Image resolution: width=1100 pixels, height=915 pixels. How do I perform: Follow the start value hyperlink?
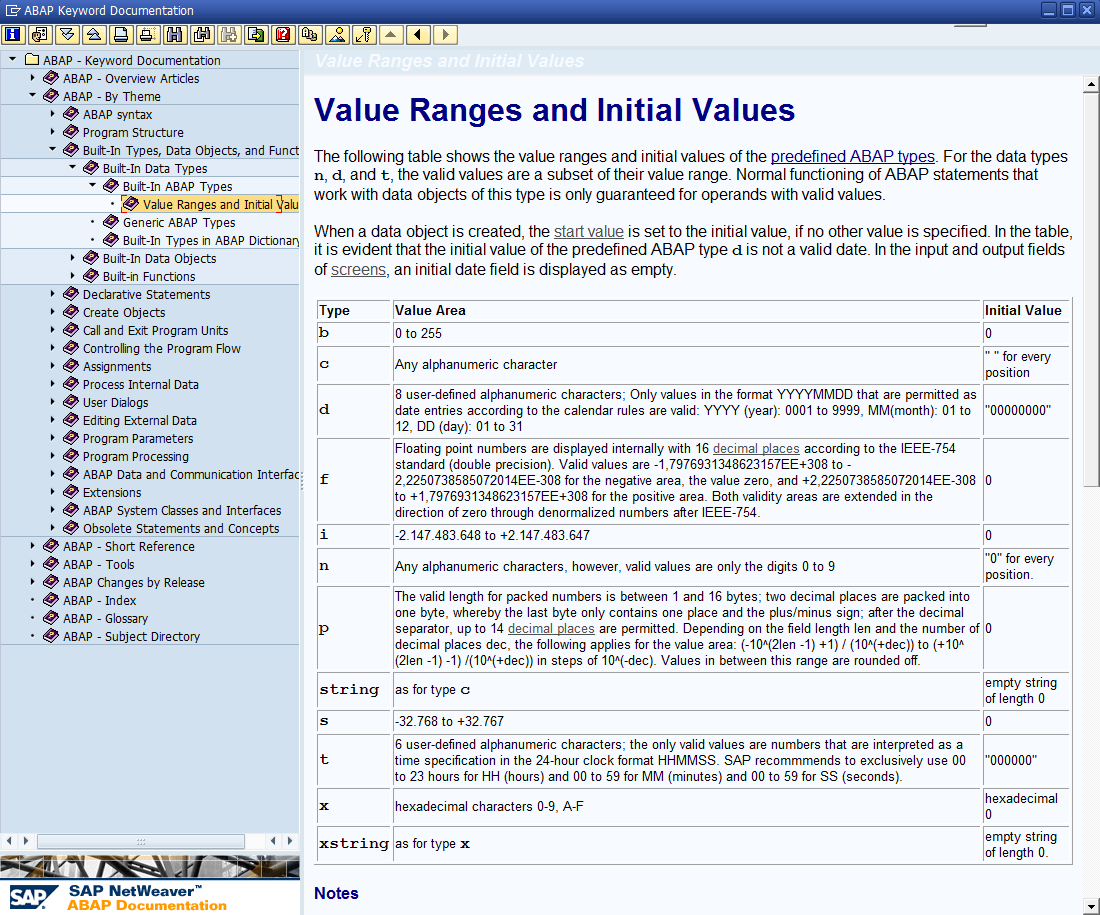589,231
